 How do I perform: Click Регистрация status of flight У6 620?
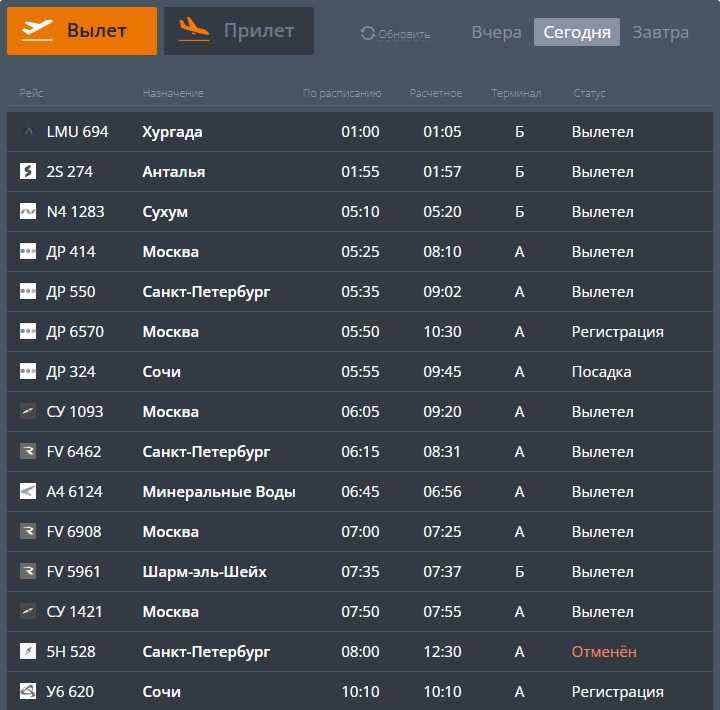point(618,692)
